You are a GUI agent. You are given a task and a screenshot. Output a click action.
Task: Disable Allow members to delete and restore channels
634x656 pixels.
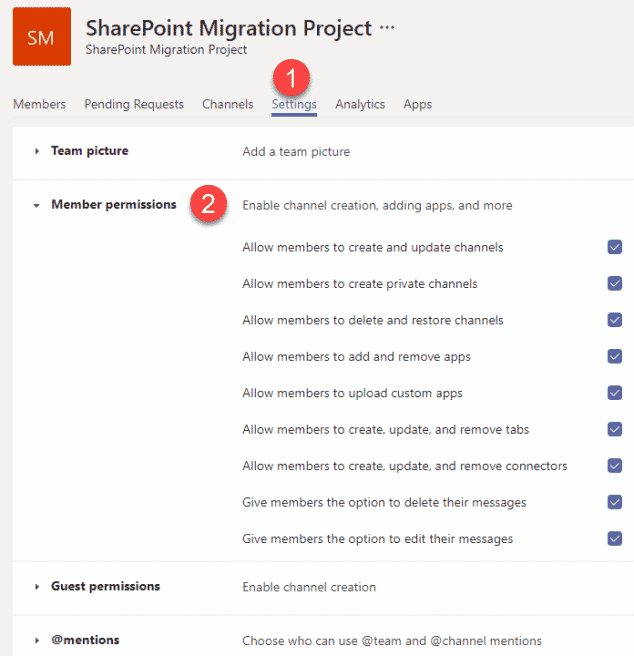click(x=614, y=320)
